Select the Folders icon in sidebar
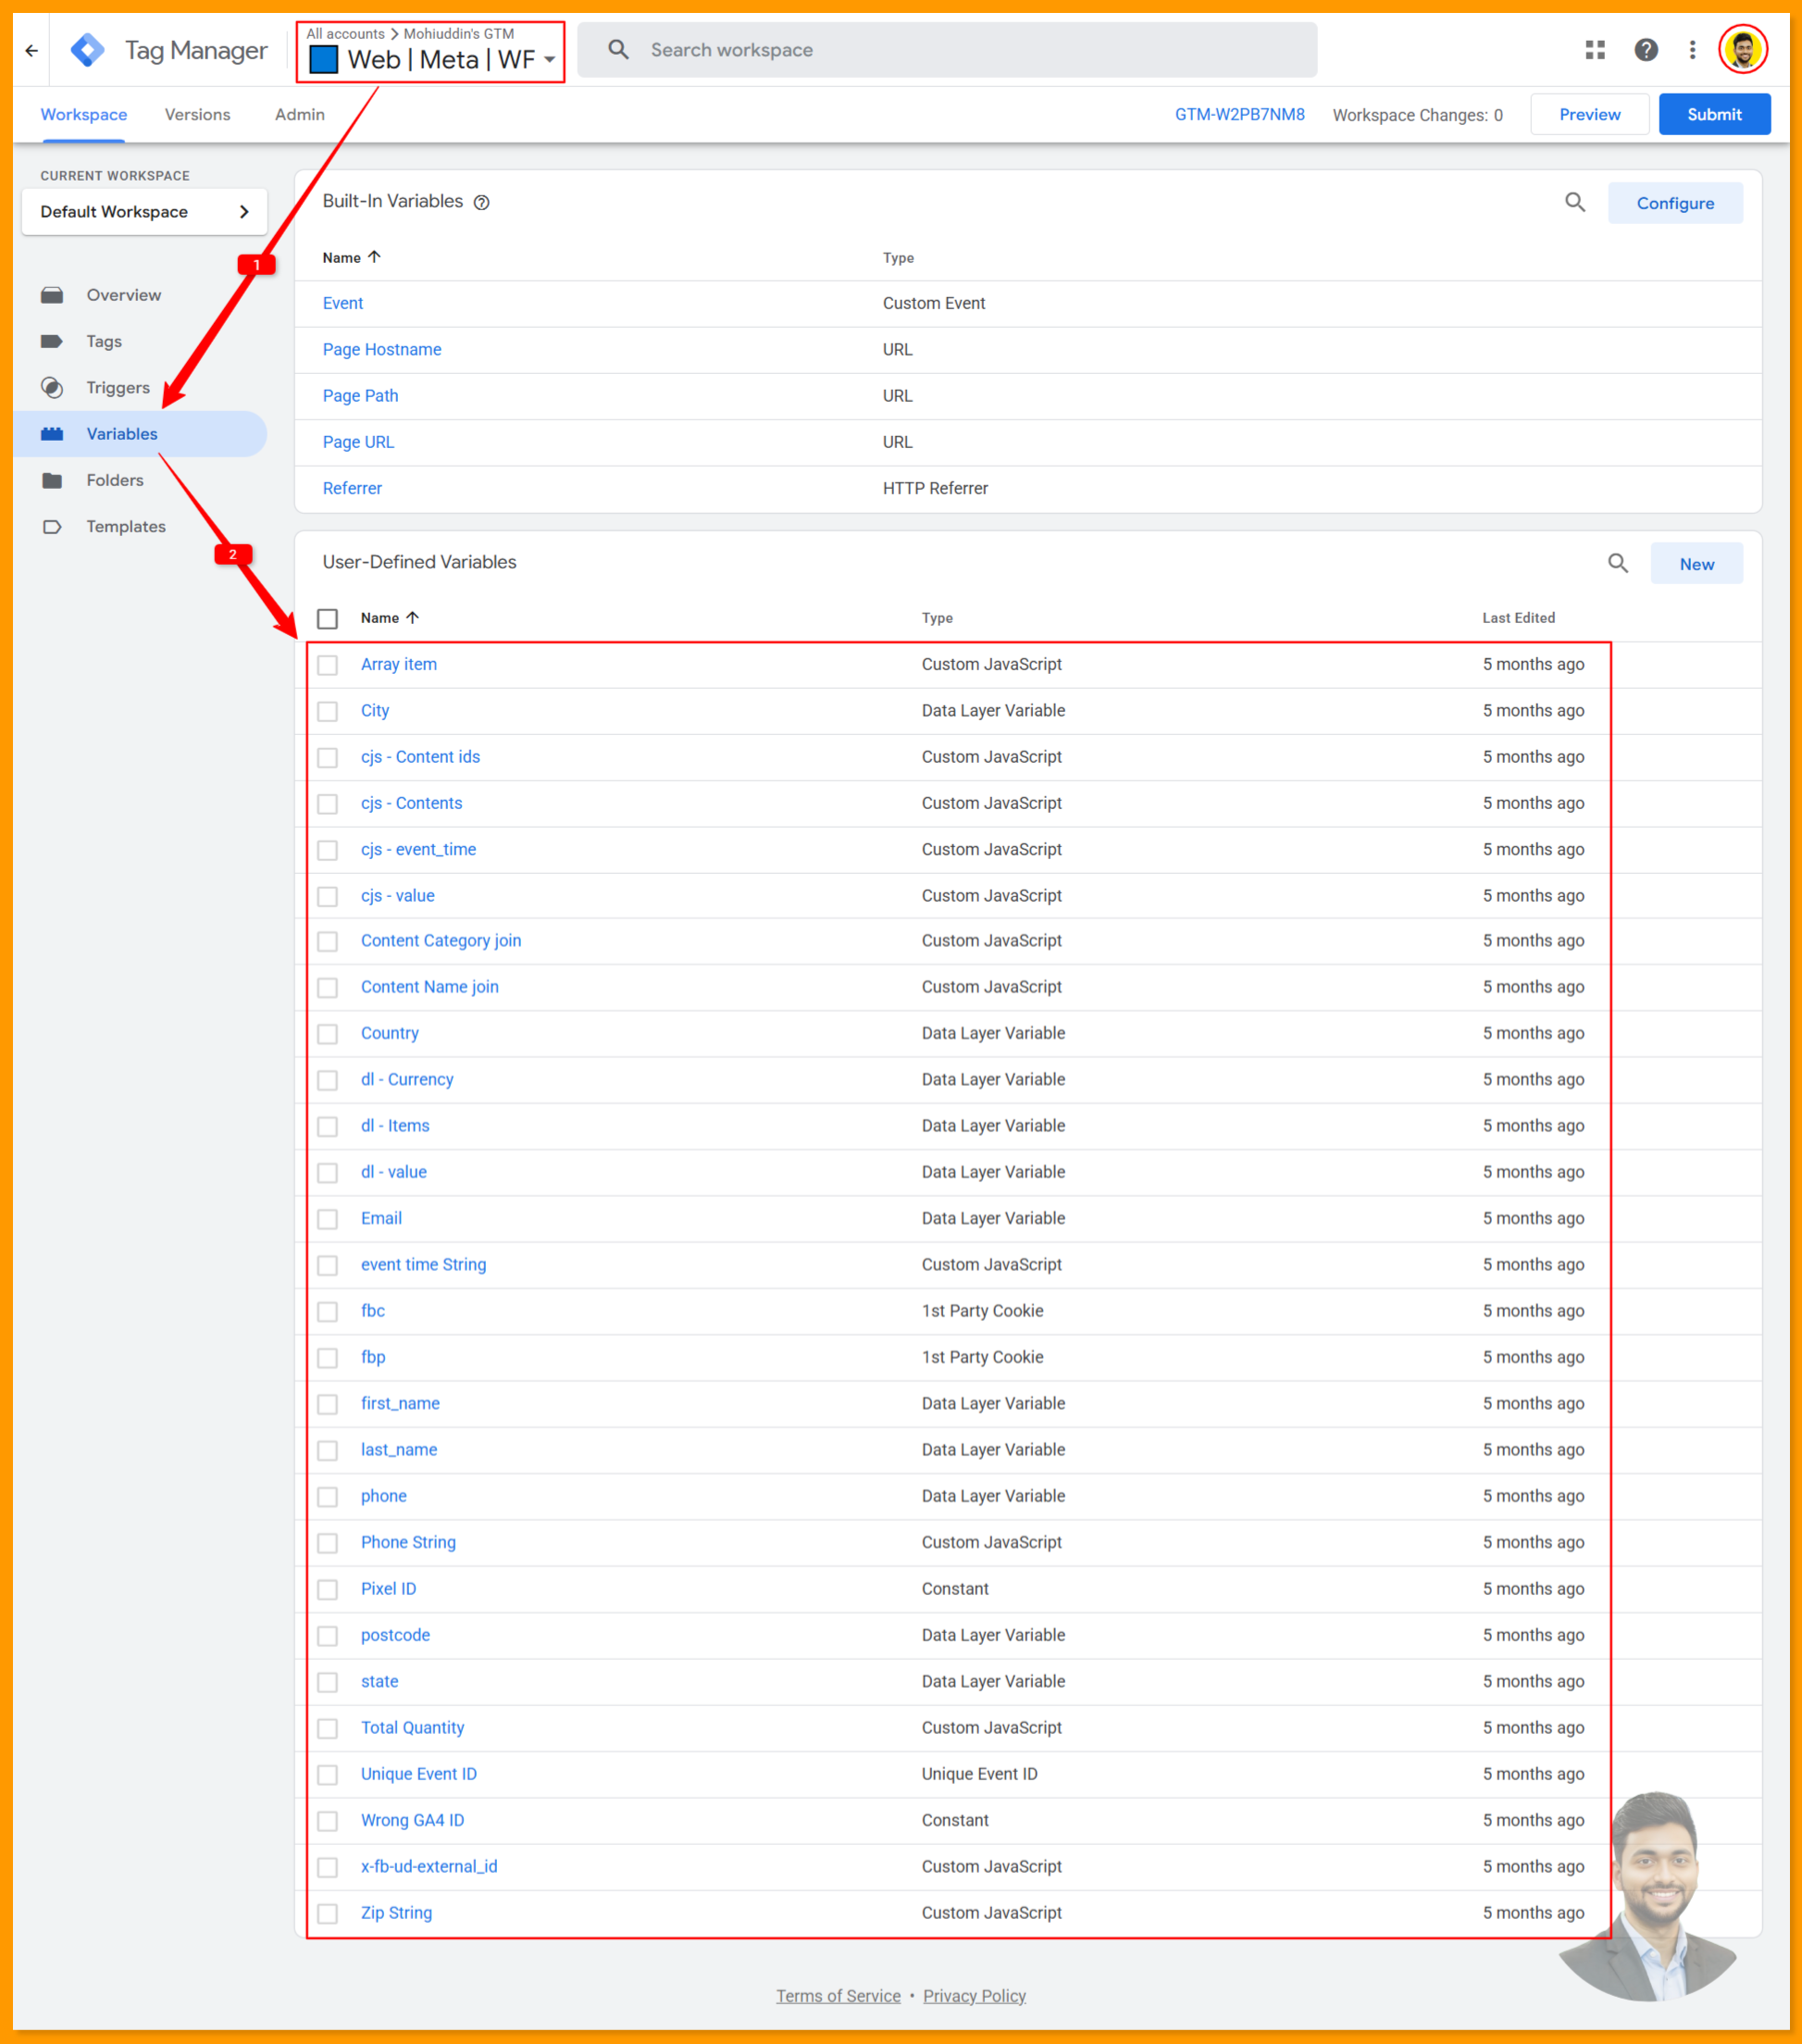The image size is (1802, 2044). [52, 480]
